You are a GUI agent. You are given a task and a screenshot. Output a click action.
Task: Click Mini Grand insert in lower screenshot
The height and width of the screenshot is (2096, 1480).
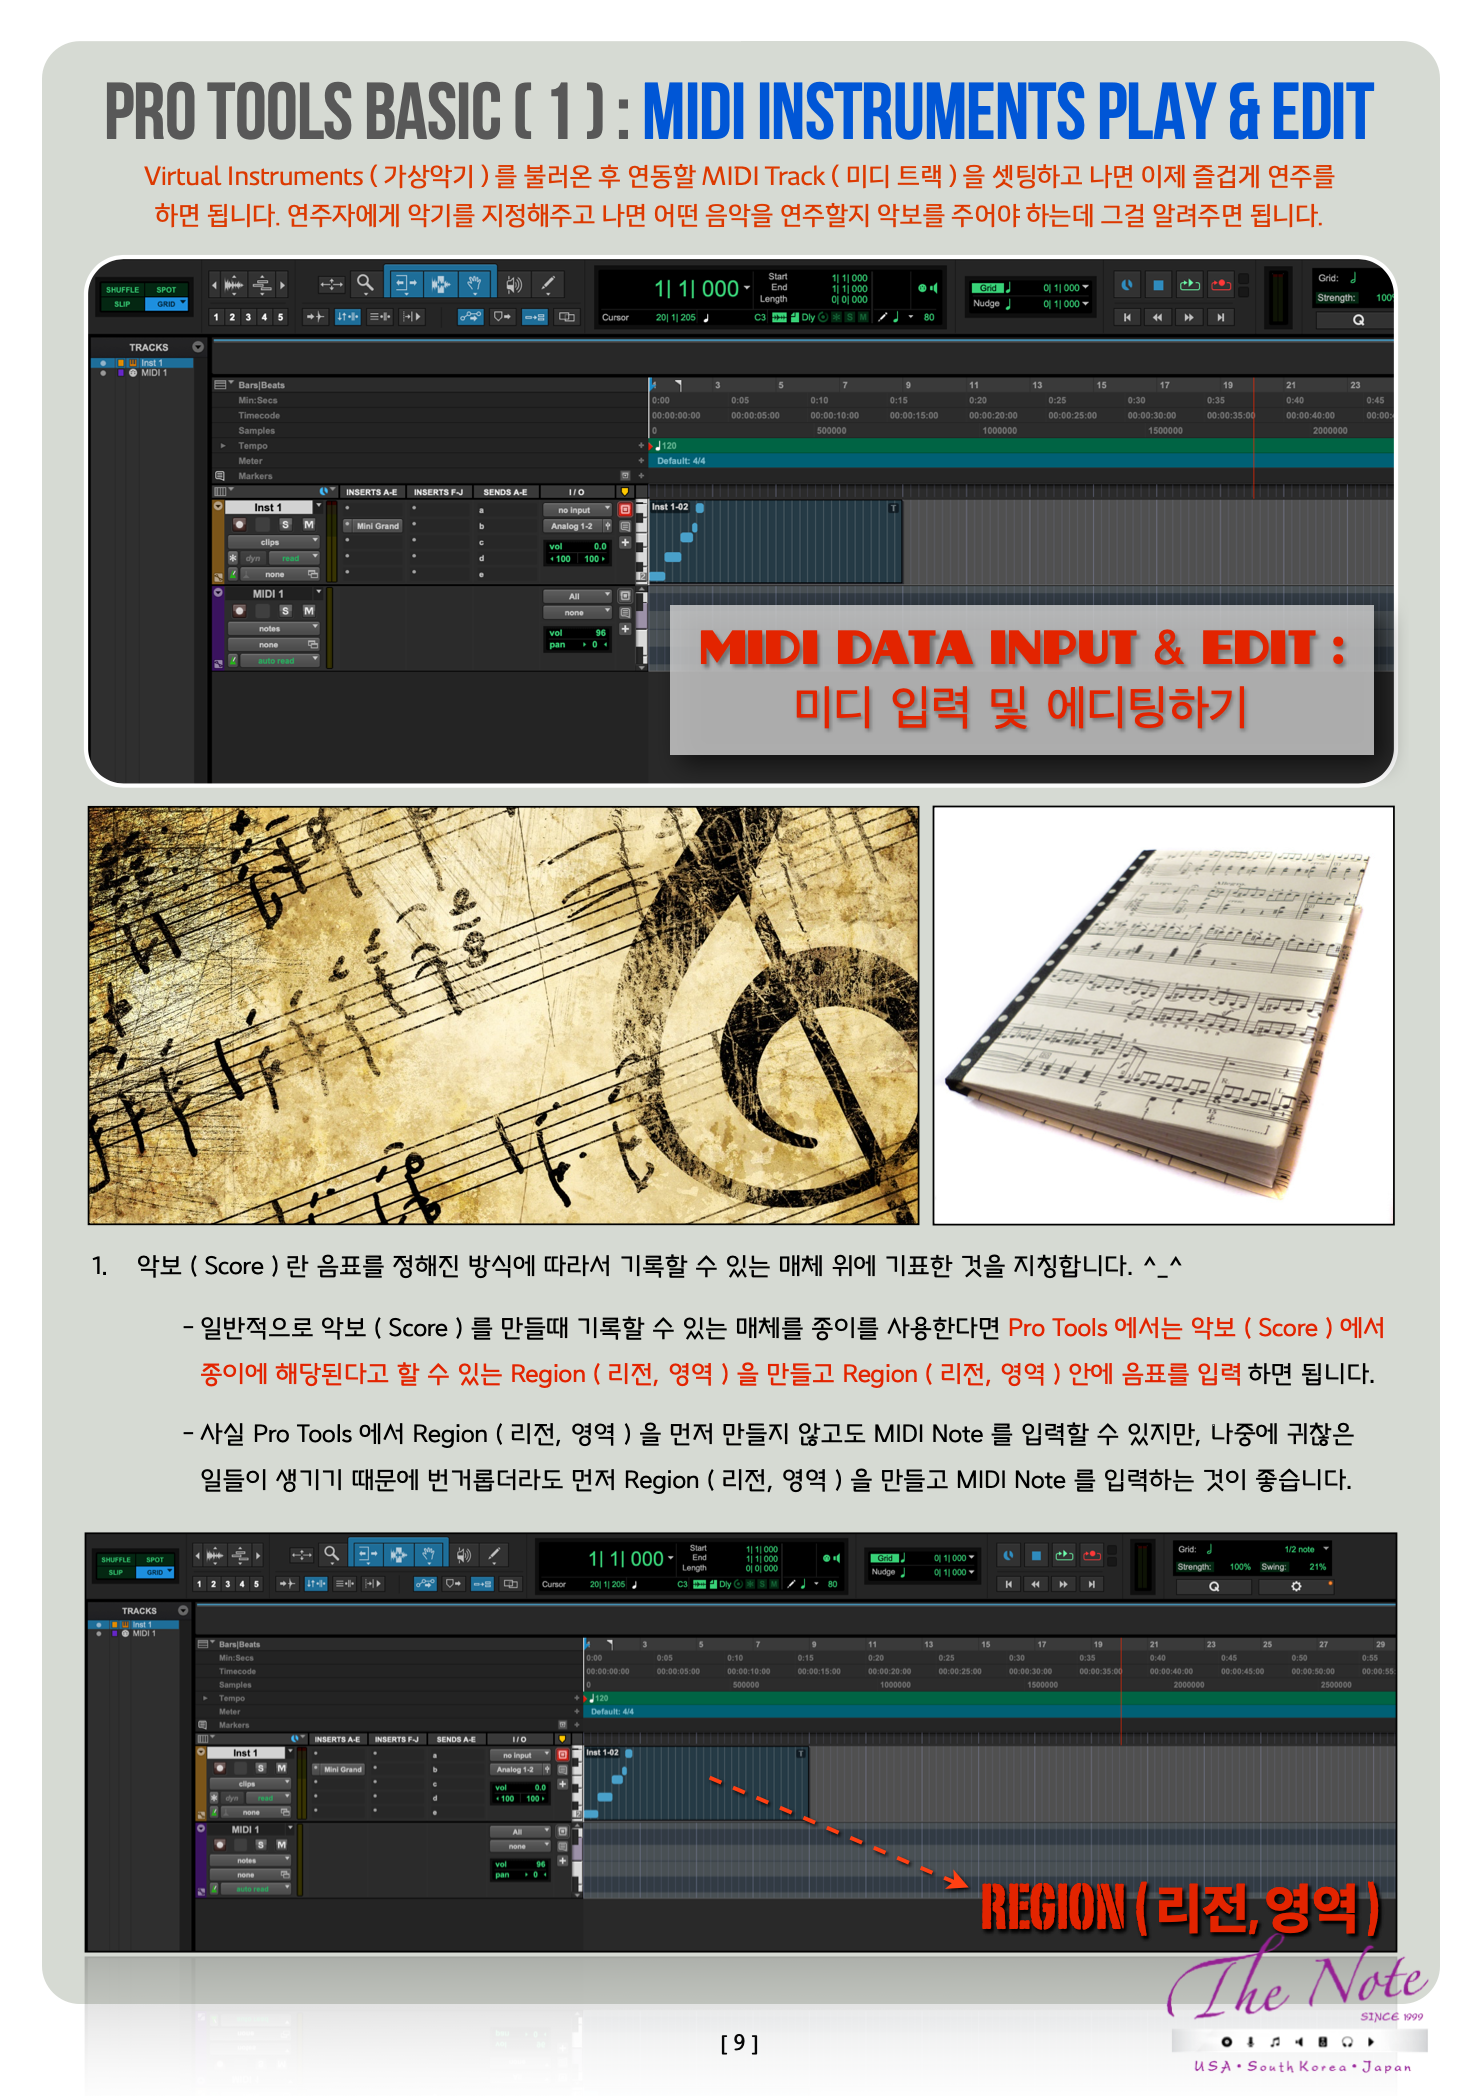point(342,1769)
